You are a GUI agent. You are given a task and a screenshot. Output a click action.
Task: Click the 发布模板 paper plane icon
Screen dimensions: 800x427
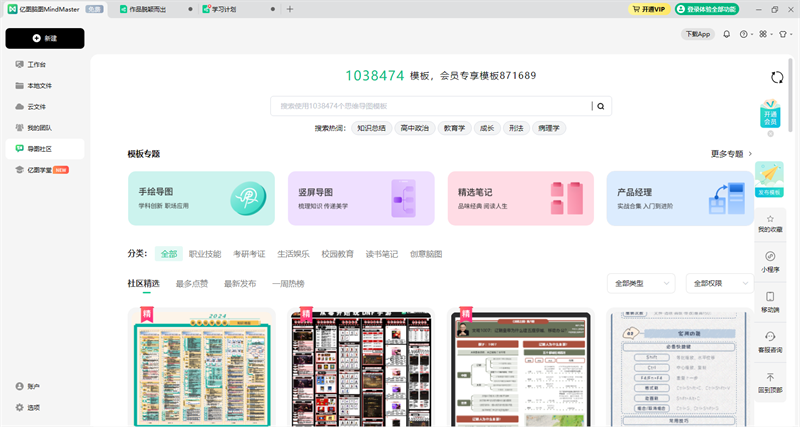coord(769,179)
